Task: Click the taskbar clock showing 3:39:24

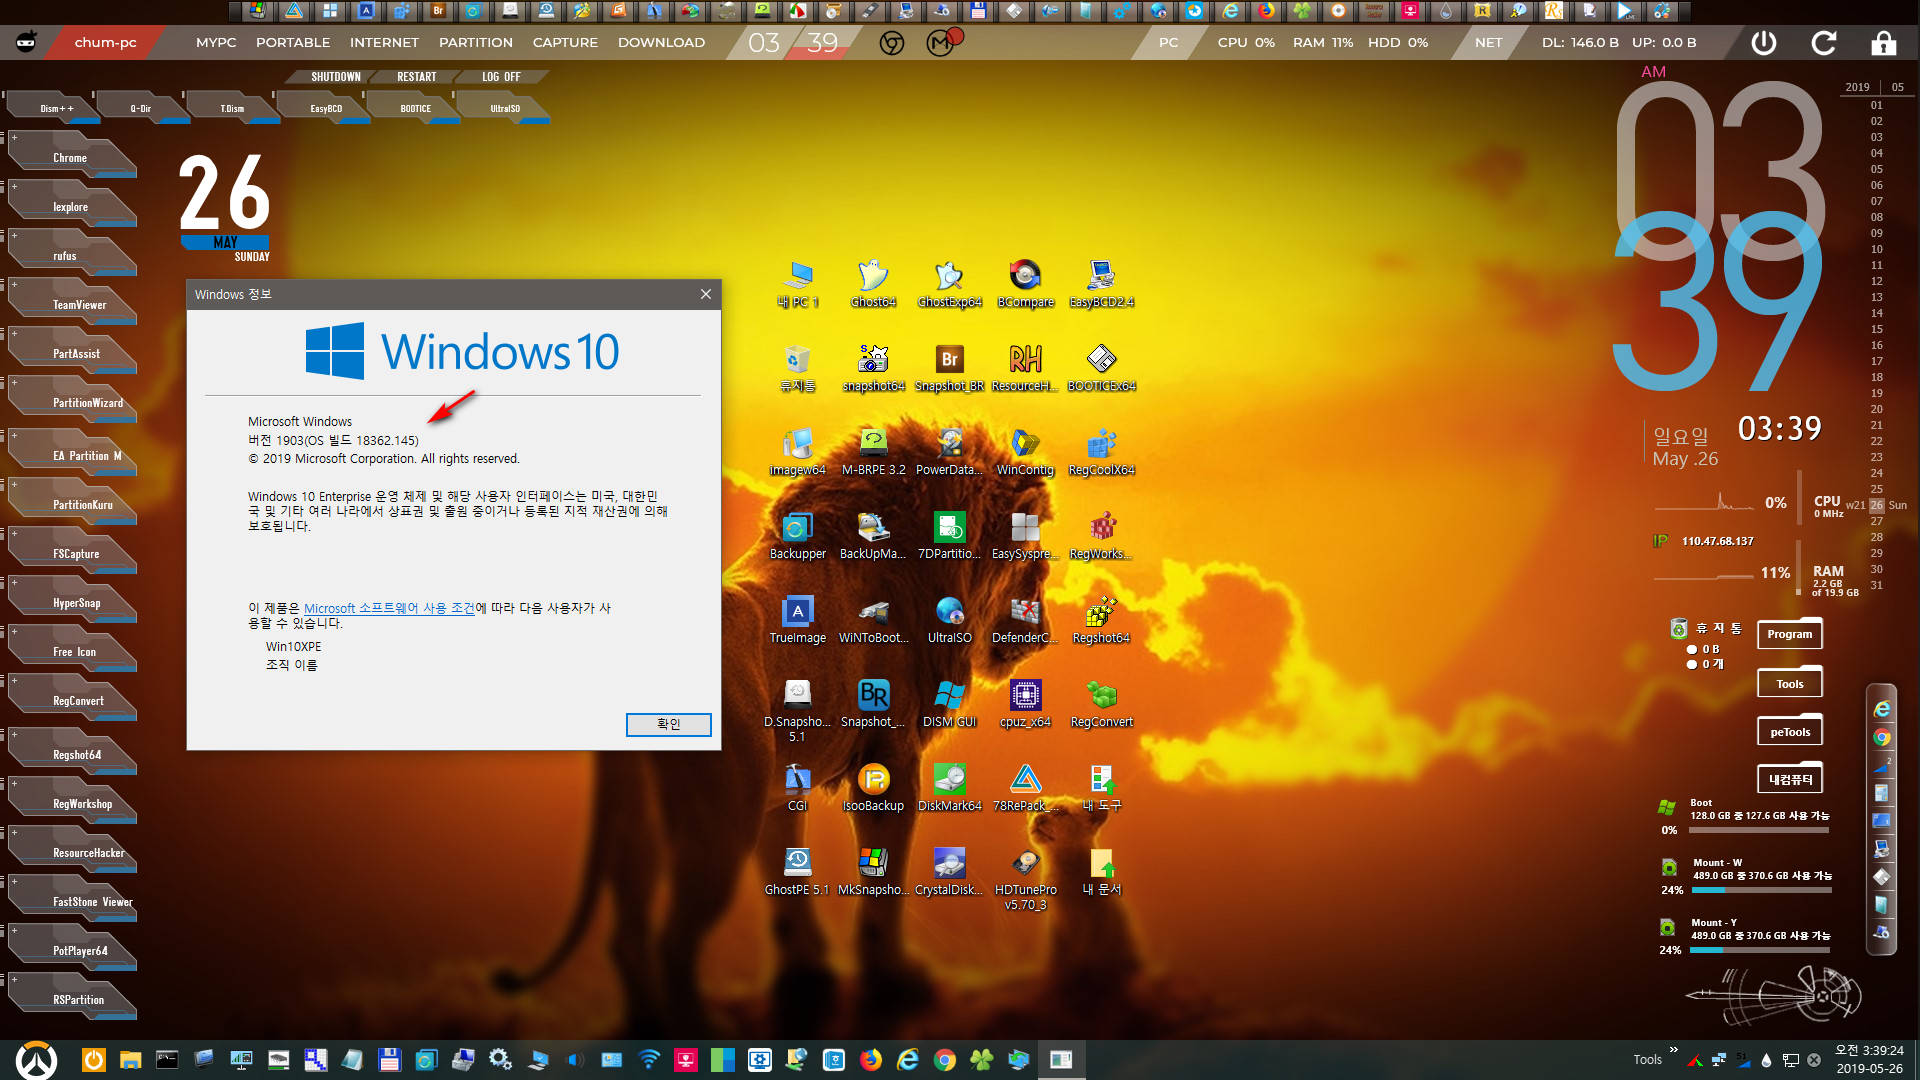Action: click(x=1869, y=1051)
